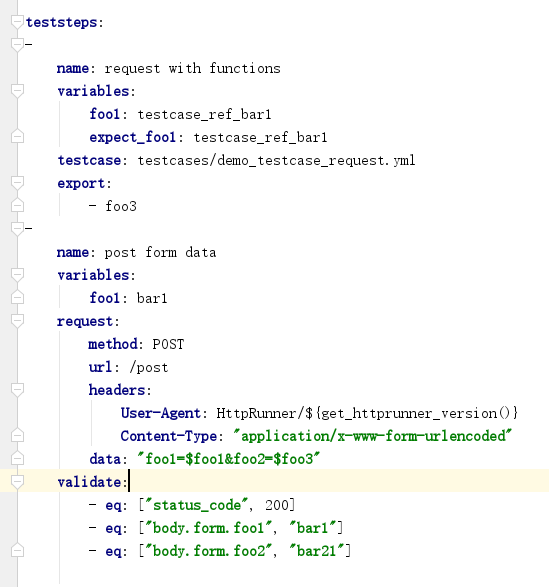Click the 'url' key
This screenshot has width=549, height=587.
(100, 367)
